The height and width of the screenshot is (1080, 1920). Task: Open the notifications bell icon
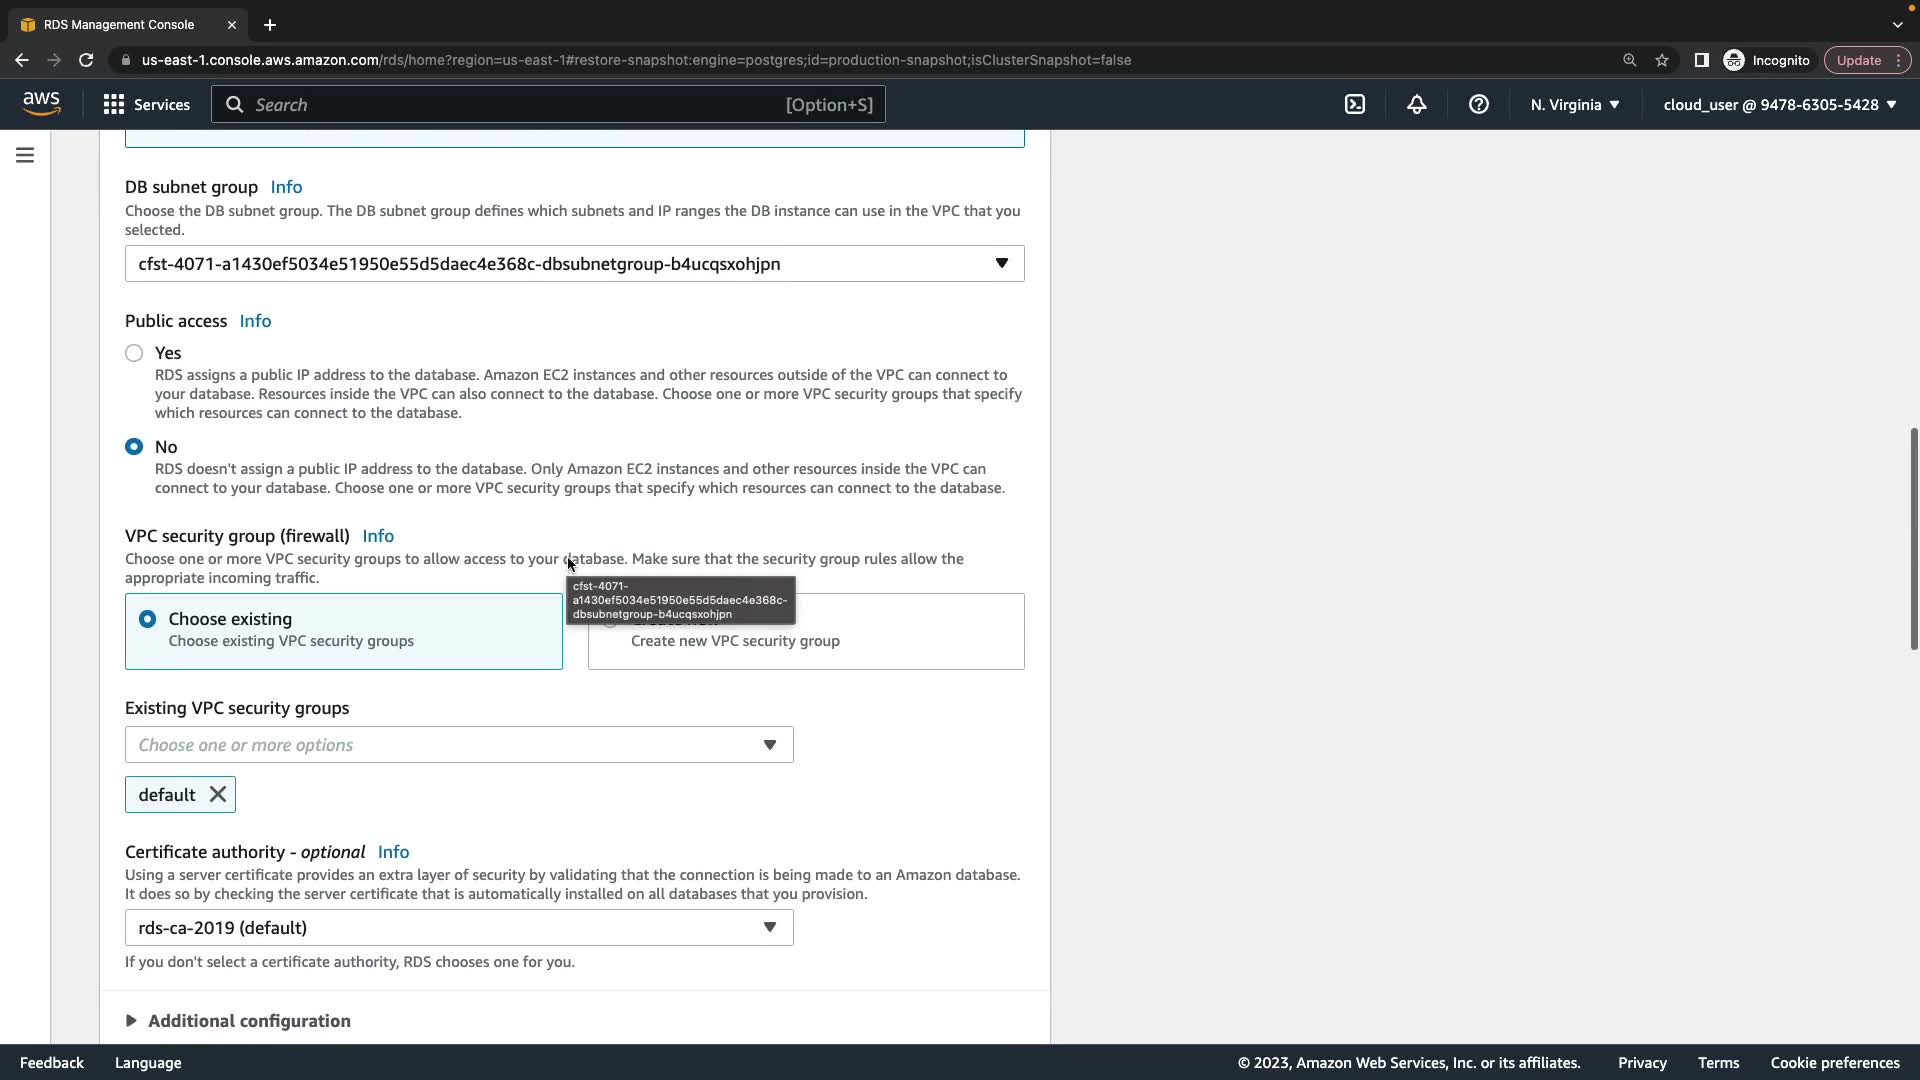pos(1417,104)
